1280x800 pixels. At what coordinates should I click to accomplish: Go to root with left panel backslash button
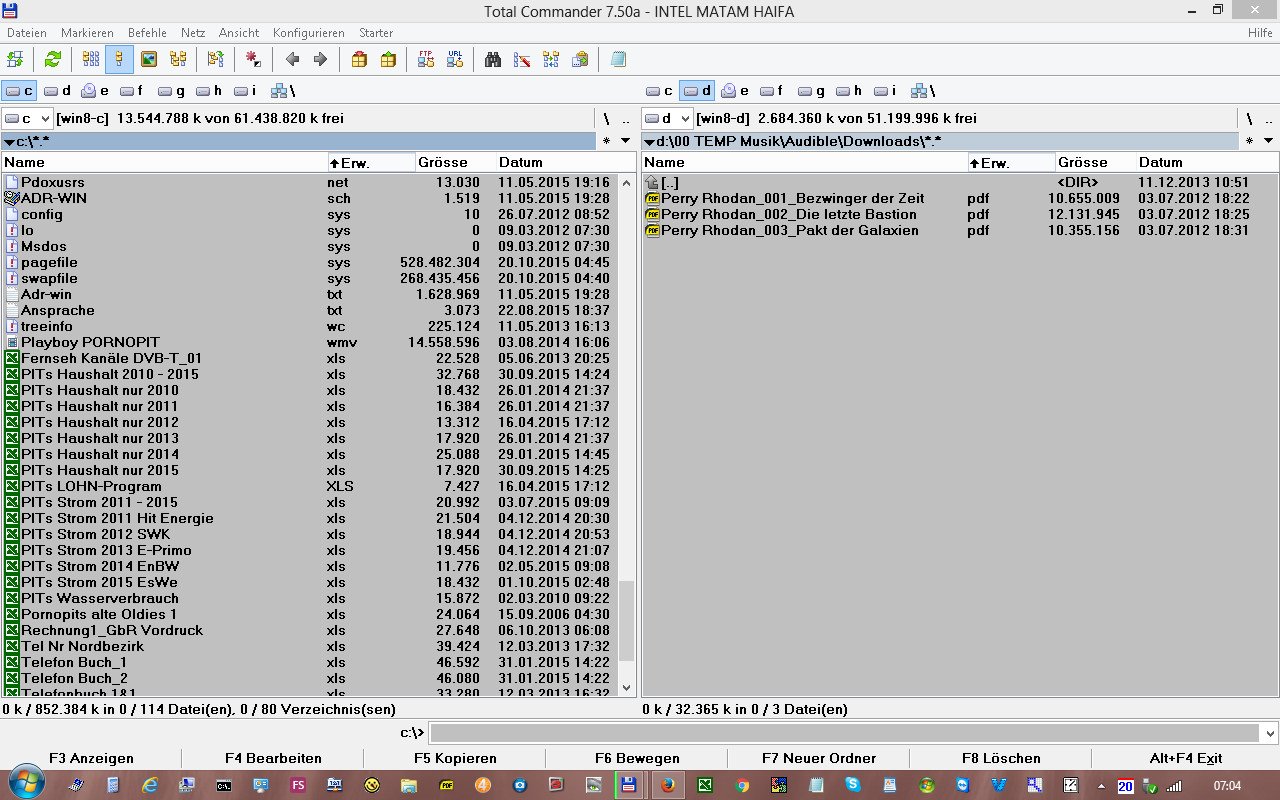606,118
